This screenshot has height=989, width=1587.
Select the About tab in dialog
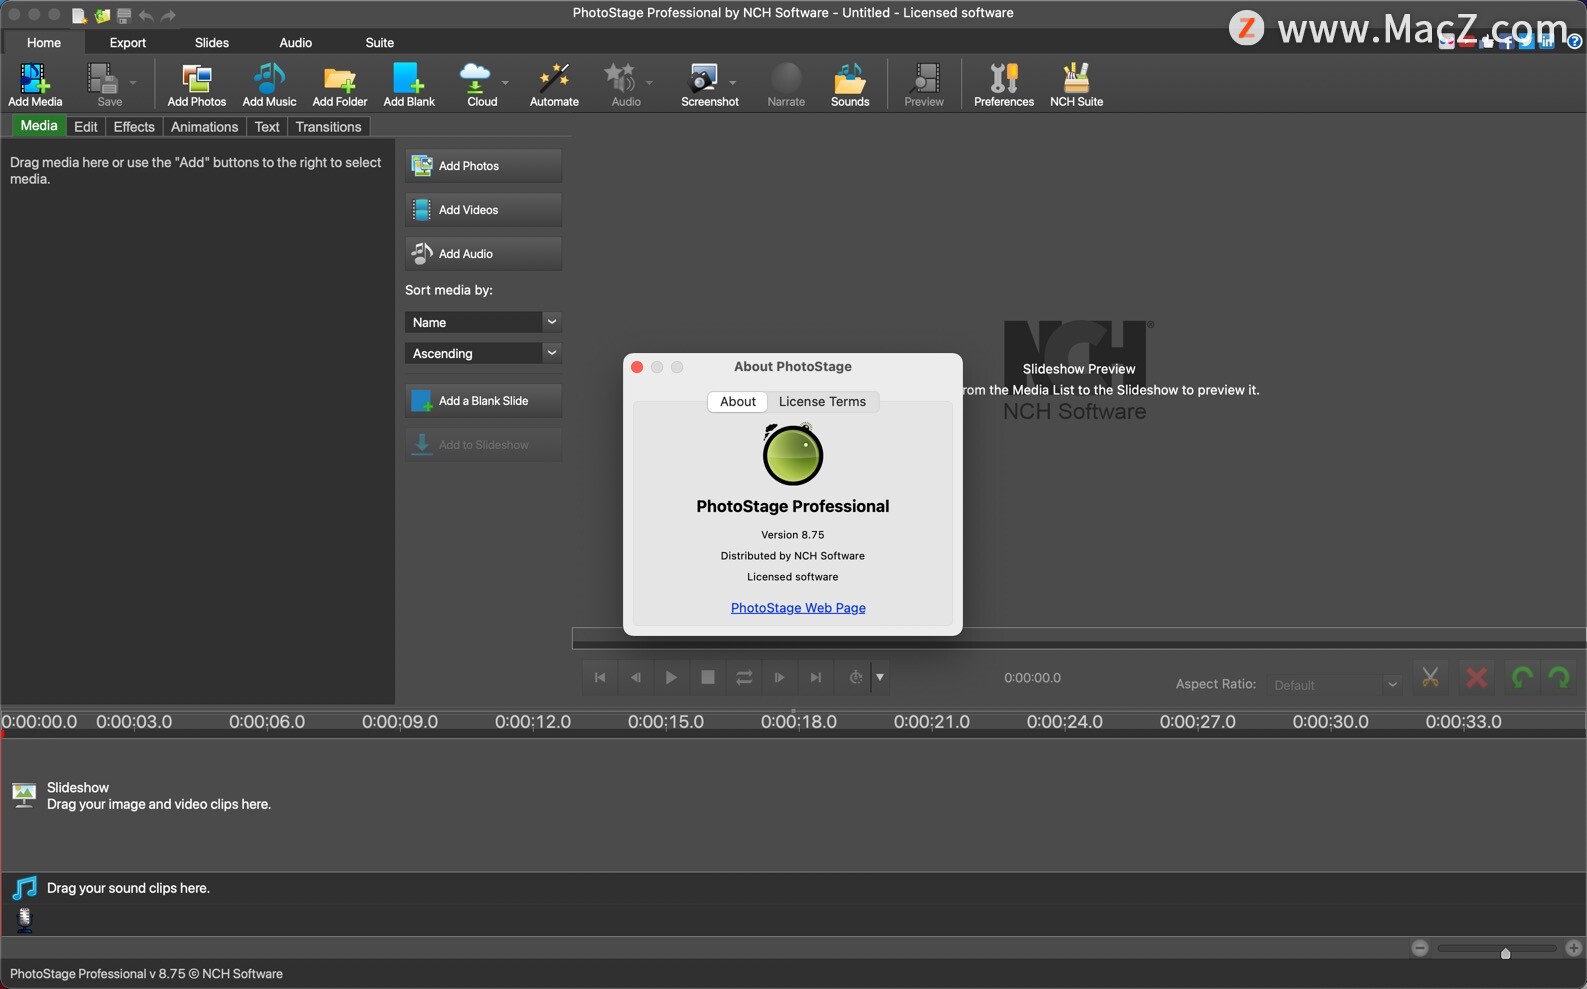point(738,401)
